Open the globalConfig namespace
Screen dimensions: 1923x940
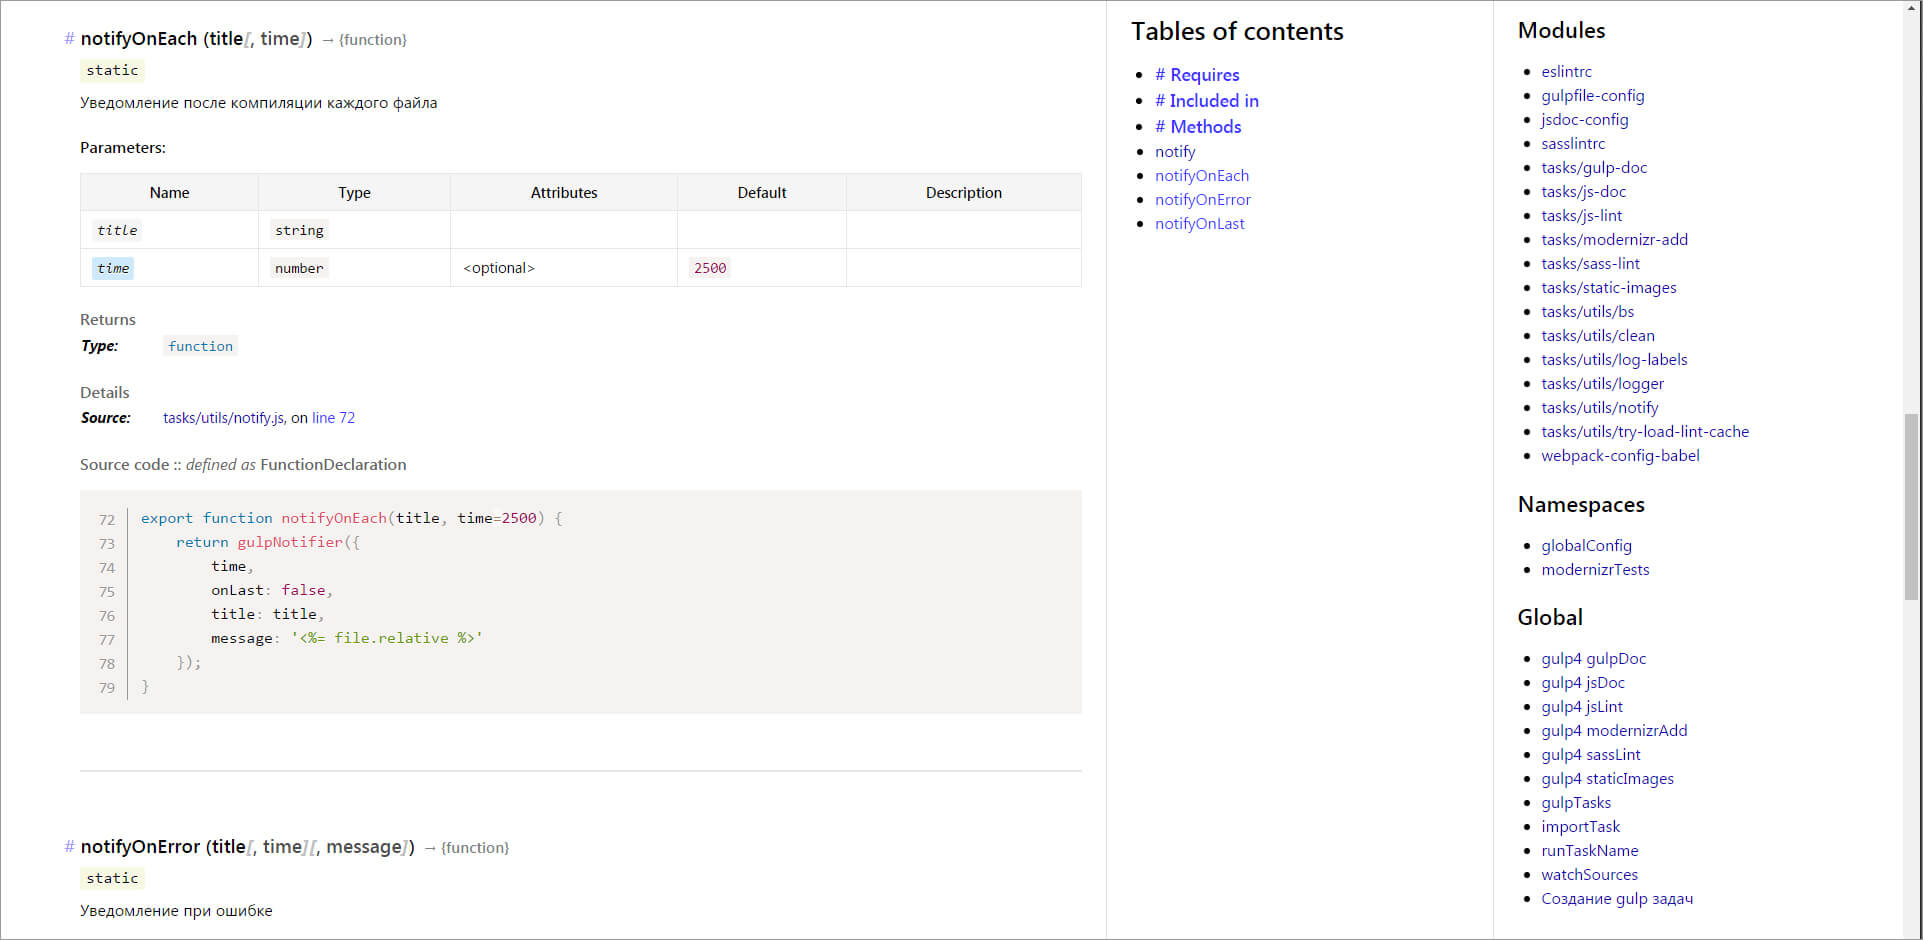click(1587, 546)
